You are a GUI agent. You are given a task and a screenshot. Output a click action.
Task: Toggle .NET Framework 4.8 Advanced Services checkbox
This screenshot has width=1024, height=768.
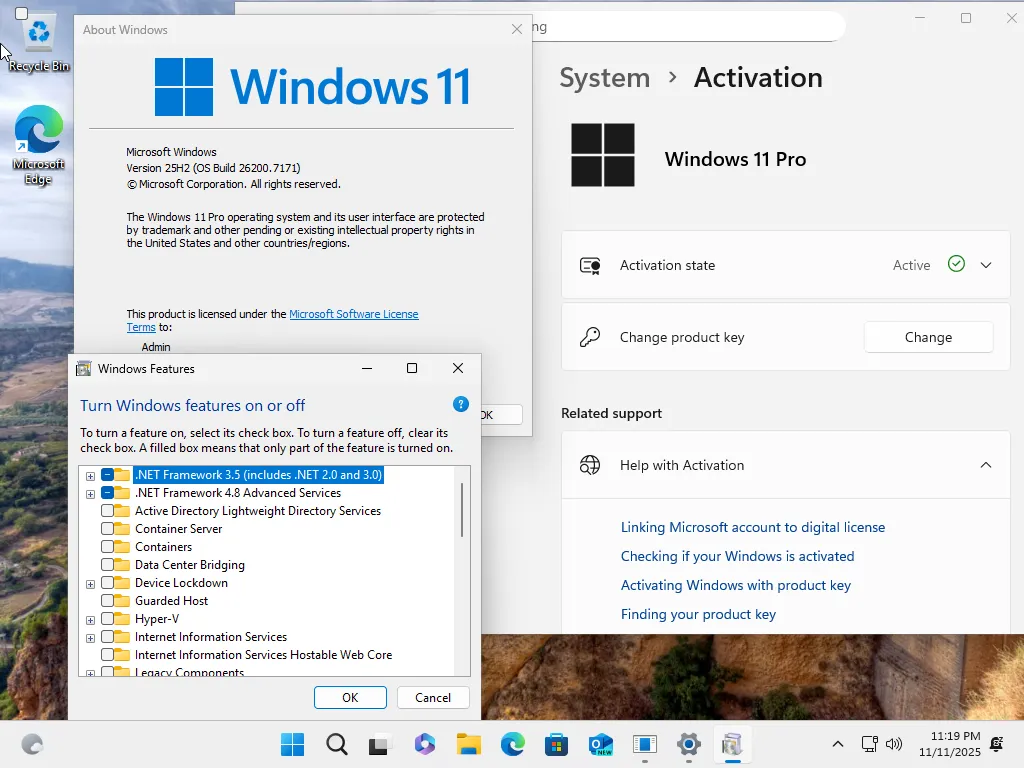pos(107,492)
